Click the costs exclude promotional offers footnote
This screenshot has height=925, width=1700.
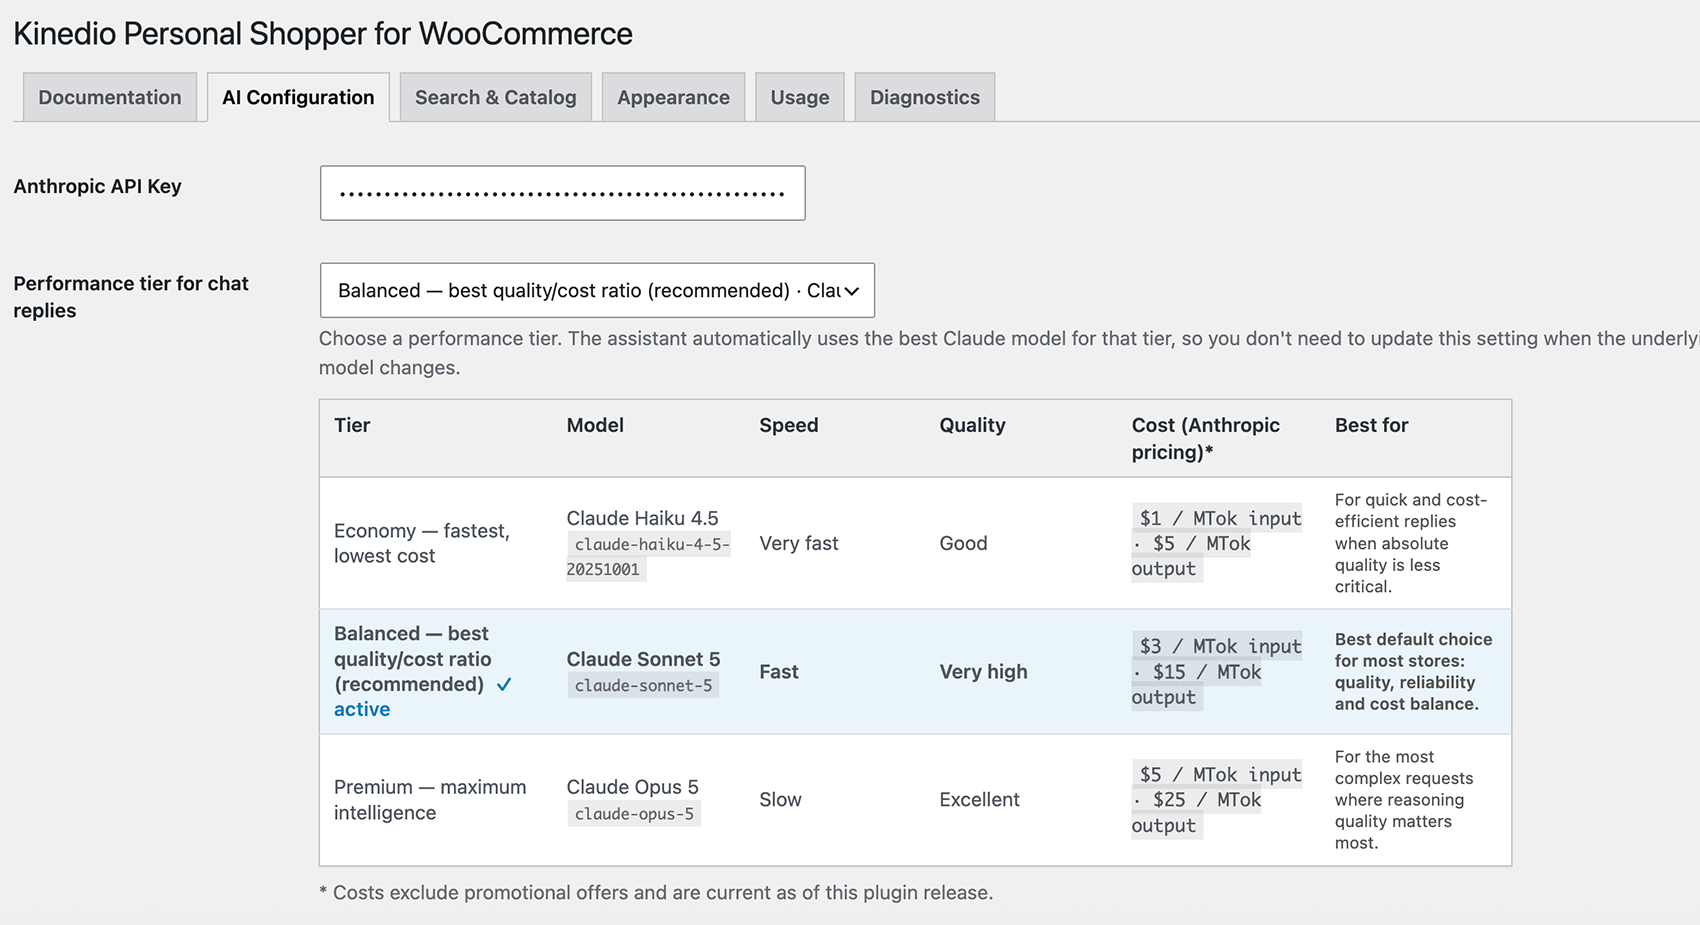click(x=656, y=892)
